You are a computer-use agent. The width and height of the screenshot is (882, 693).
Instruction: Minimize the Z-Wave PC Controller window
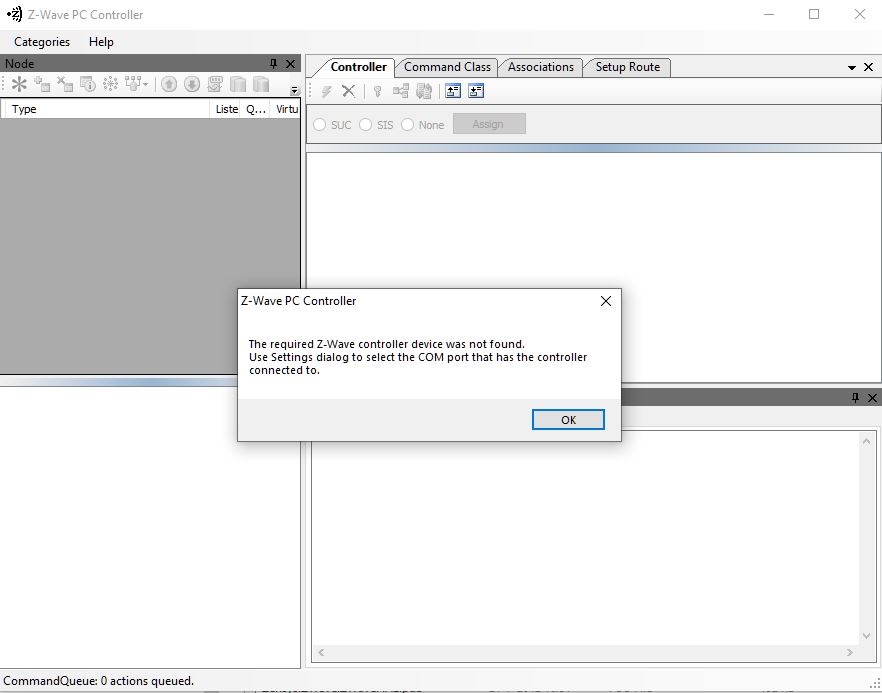pos(770,14)
